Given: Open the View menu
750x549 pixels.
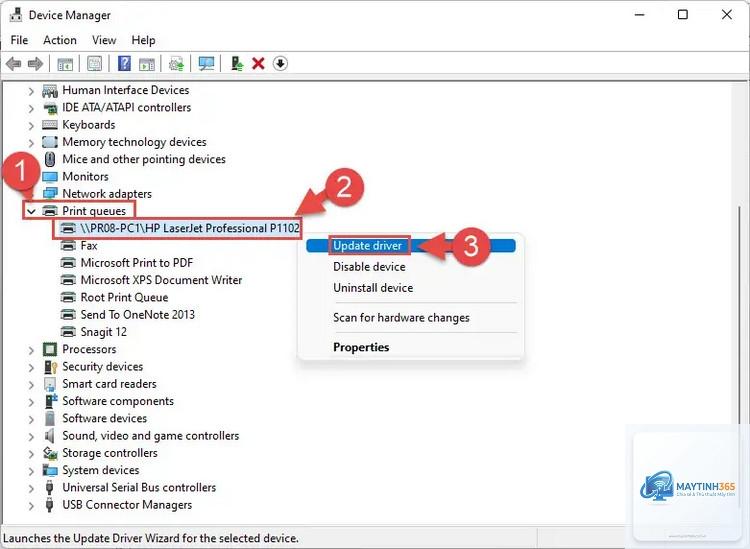Looking at the screenshot, I should (x=104, y=40).
